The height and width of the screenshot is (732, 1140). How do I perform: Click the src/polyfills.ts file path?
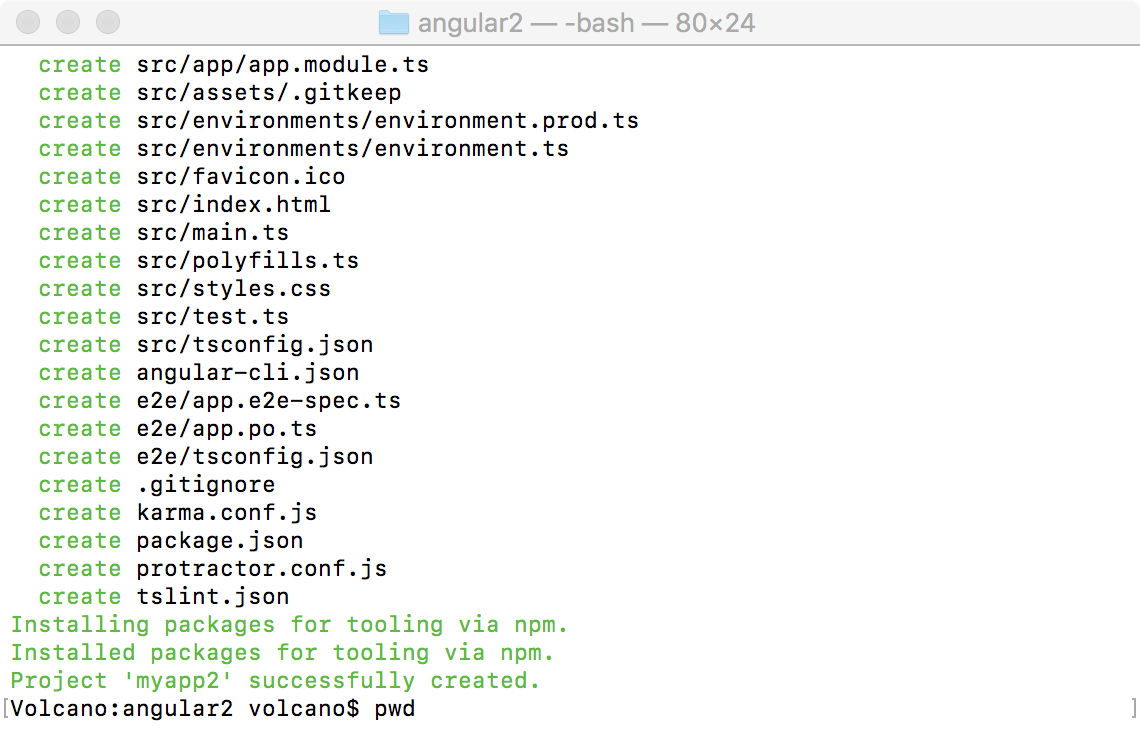(x=247, y=261)
